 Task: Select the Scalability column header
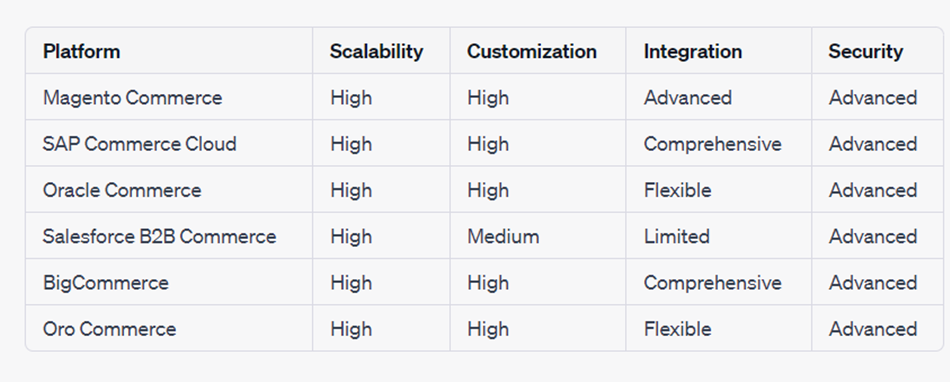[376, 51]
